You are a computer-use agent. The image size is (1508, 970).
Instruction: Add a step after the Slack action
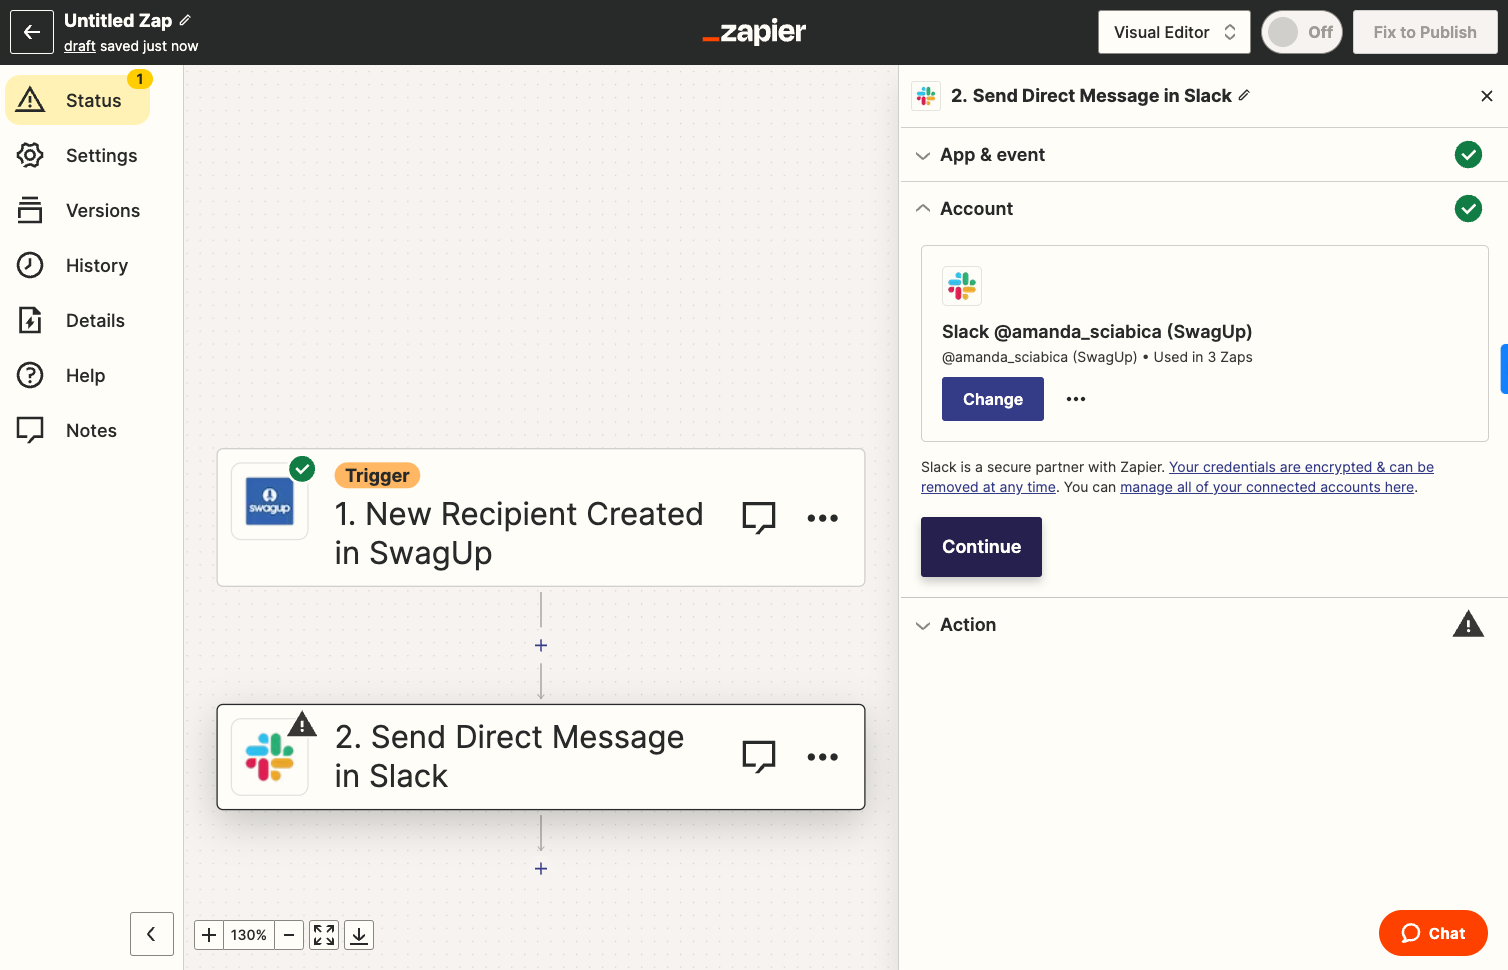coord(541,869)
